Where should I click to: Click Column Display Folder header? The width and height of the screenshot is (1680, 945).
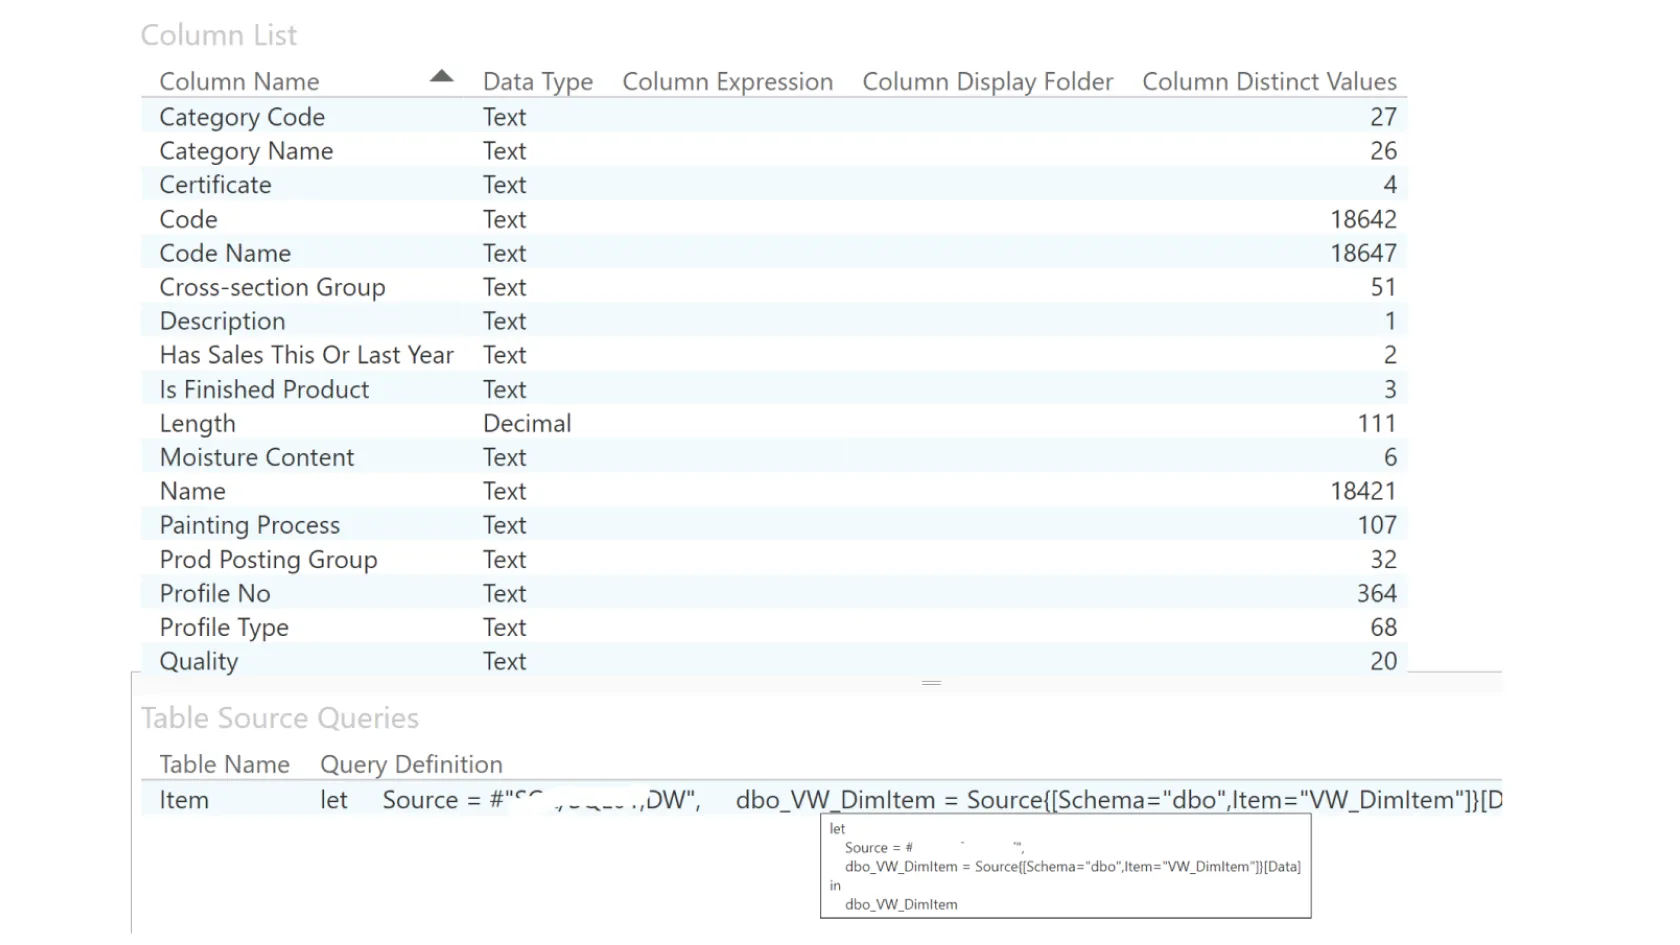coord(987,82)
